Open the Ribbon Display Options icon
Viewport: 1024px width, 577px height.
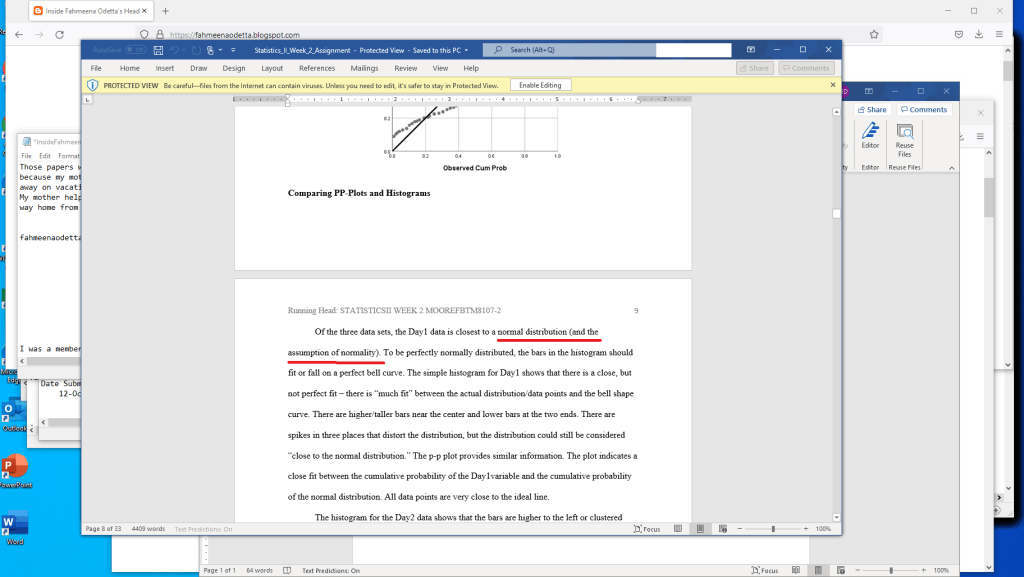(751, 49)
